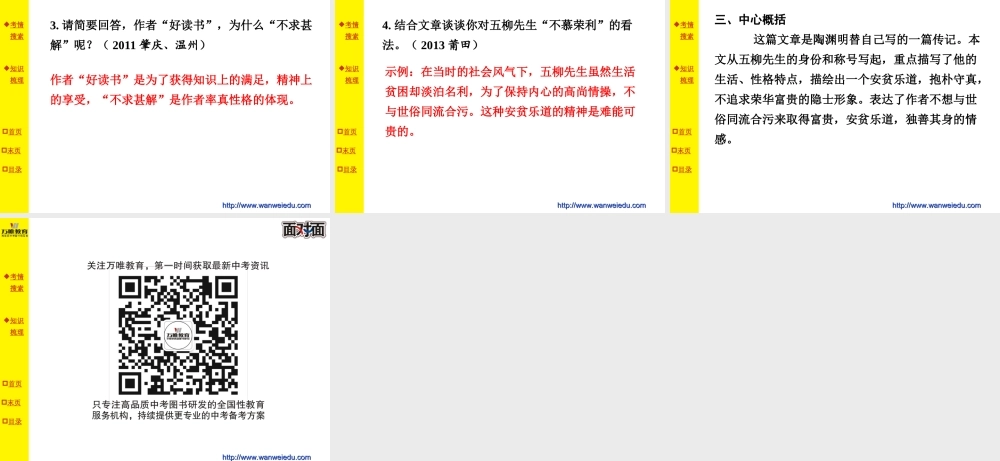Open 目录 on question 3 slide
Screen dimensions: 1000x461
[13, 169]
